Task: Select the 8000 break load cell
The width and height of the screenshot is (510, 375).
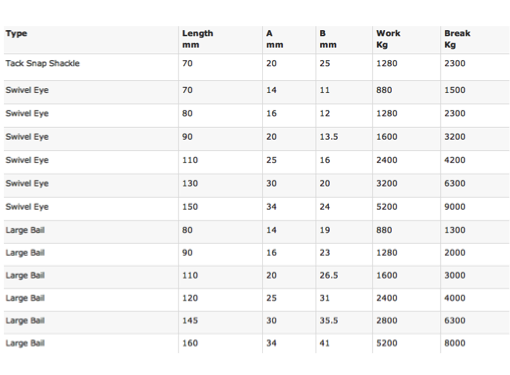Action: click(x=455, y=343)
